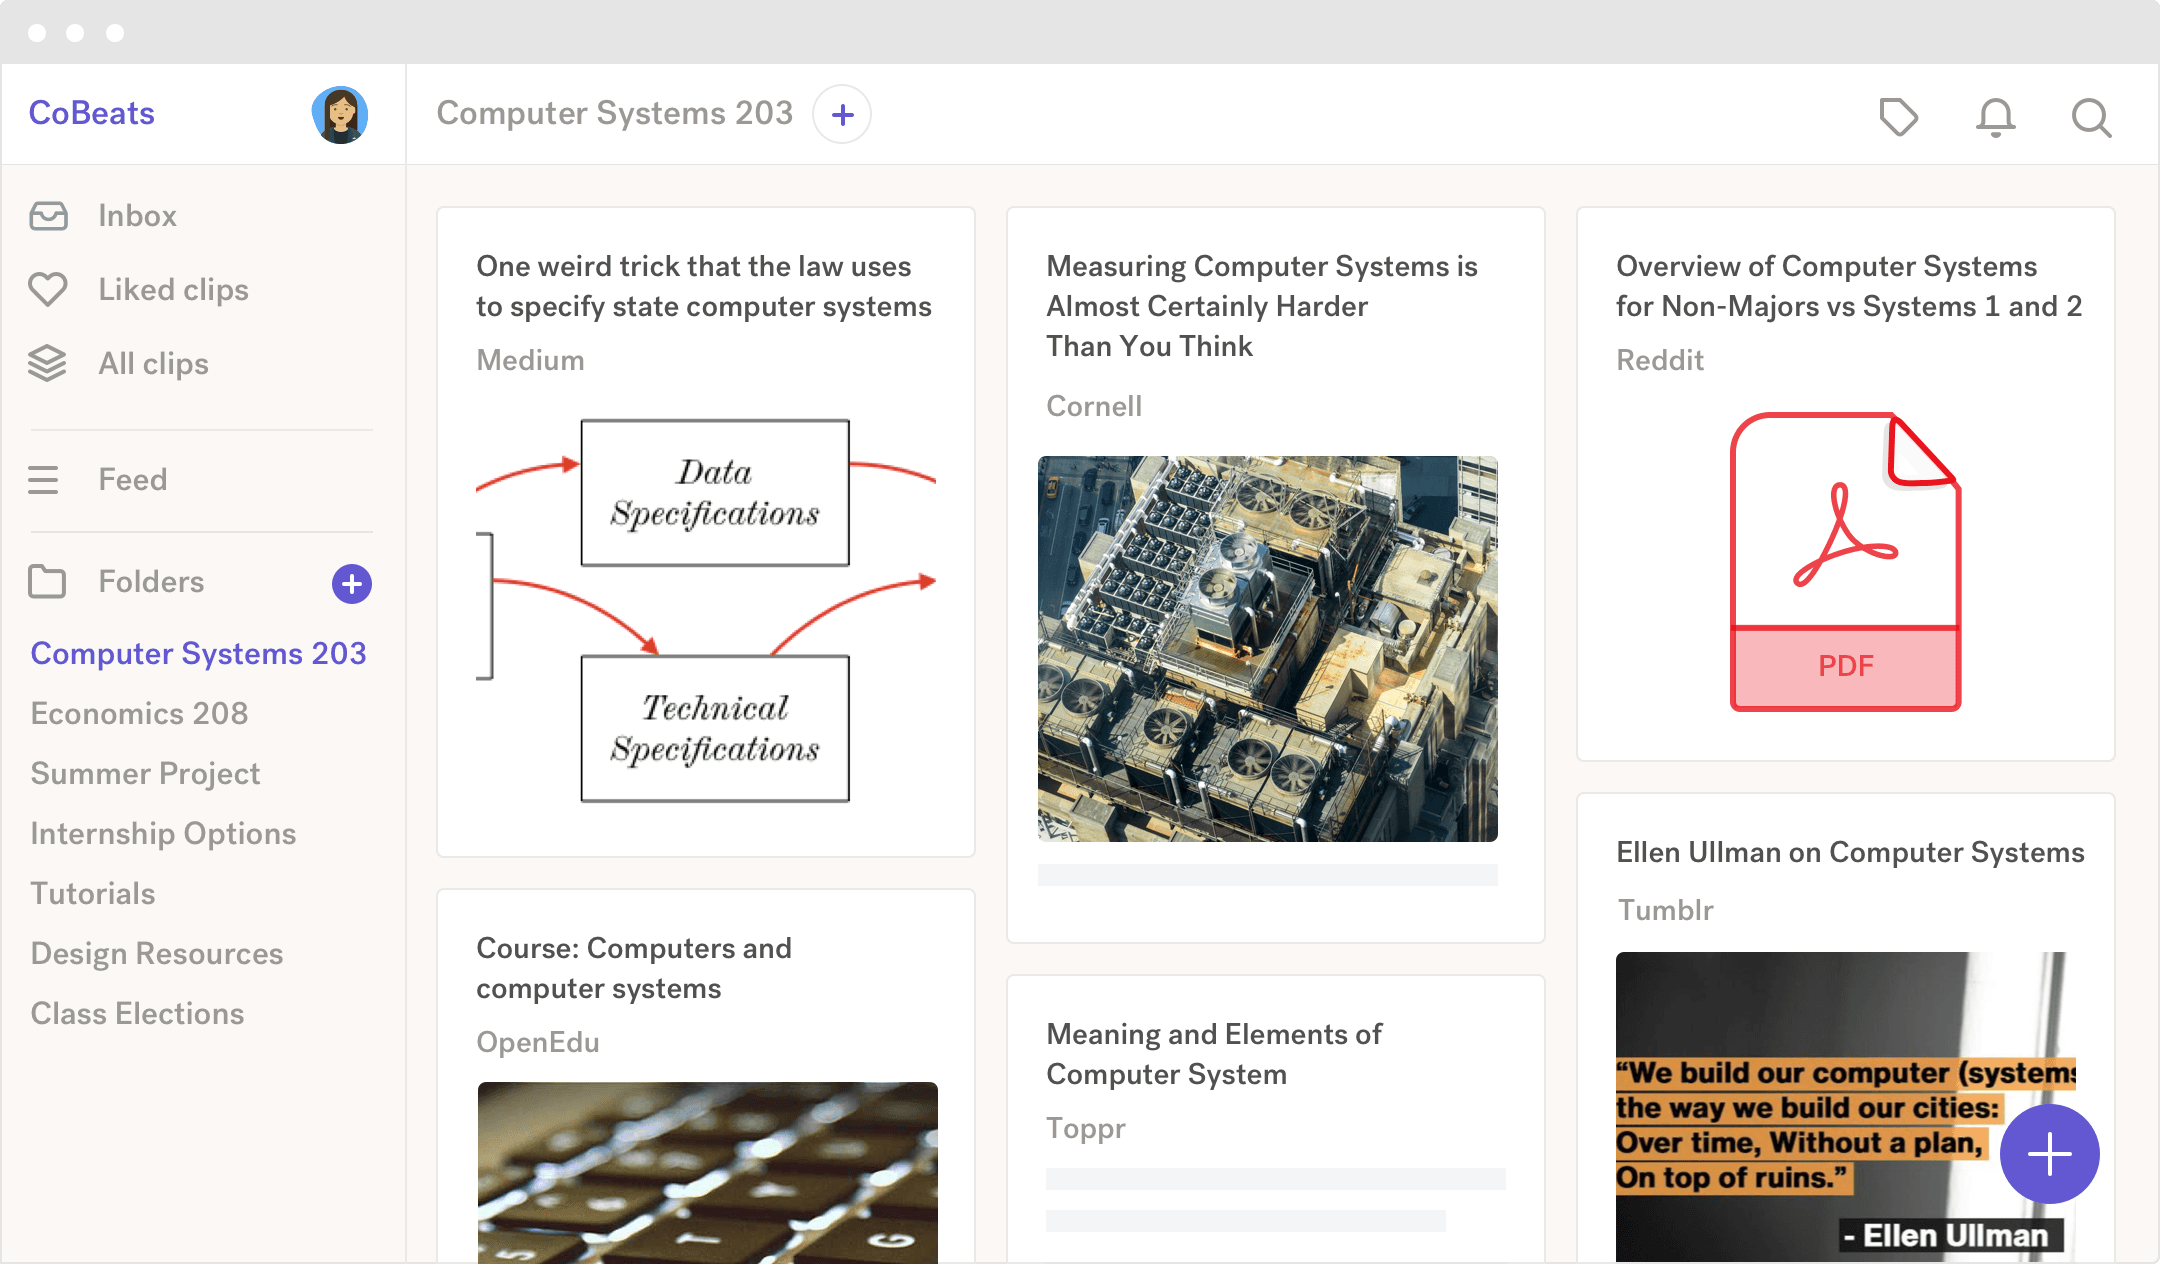Click the CoBeats logo link

[x=92, y=114]
